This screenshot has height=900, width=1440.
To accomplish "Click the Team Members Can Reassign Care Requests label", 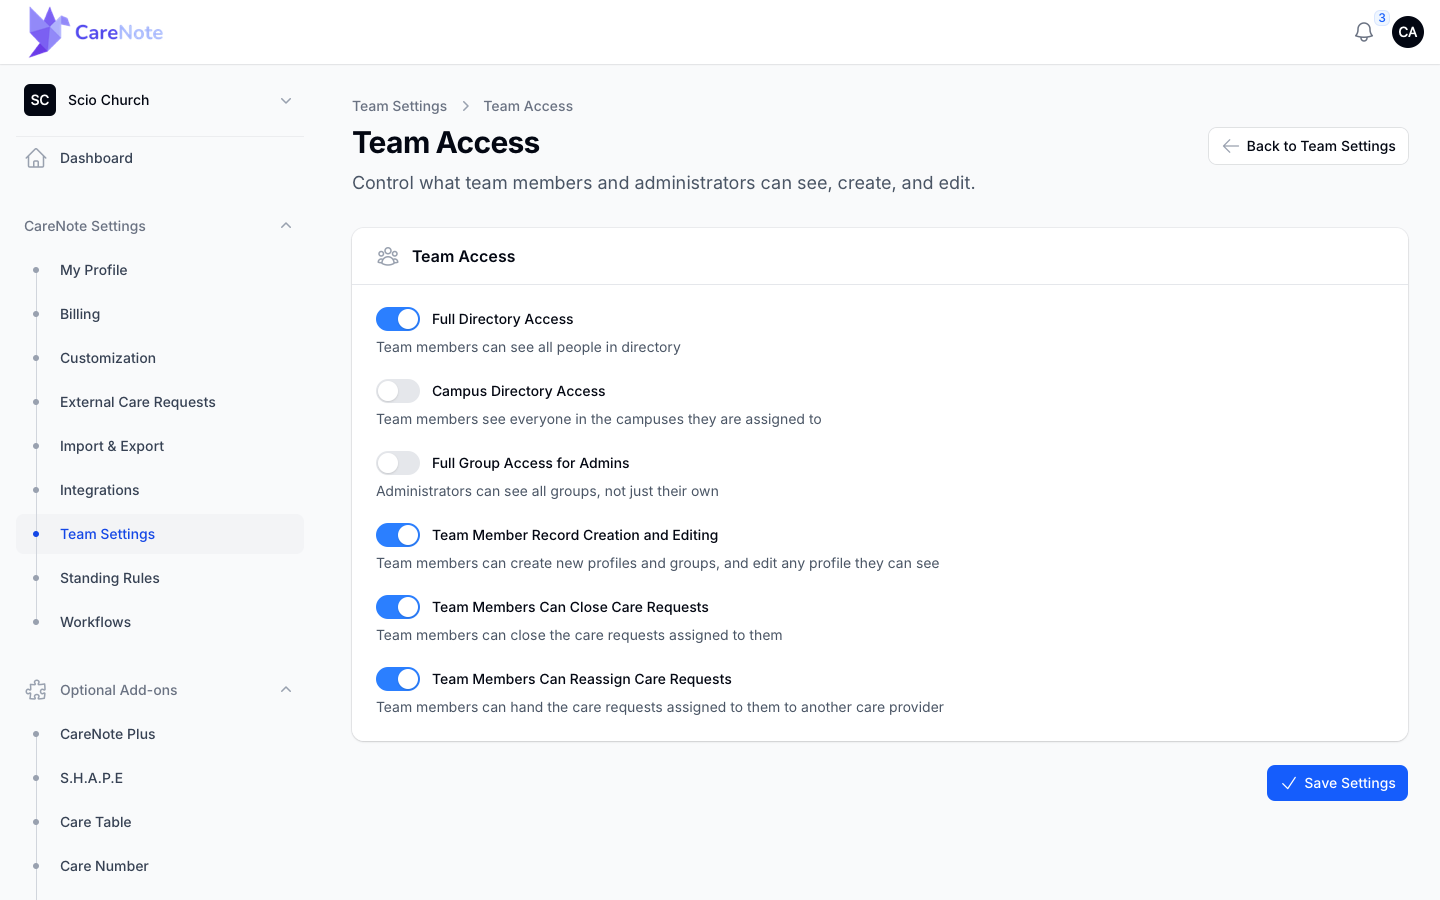I will tap(582, 679).
